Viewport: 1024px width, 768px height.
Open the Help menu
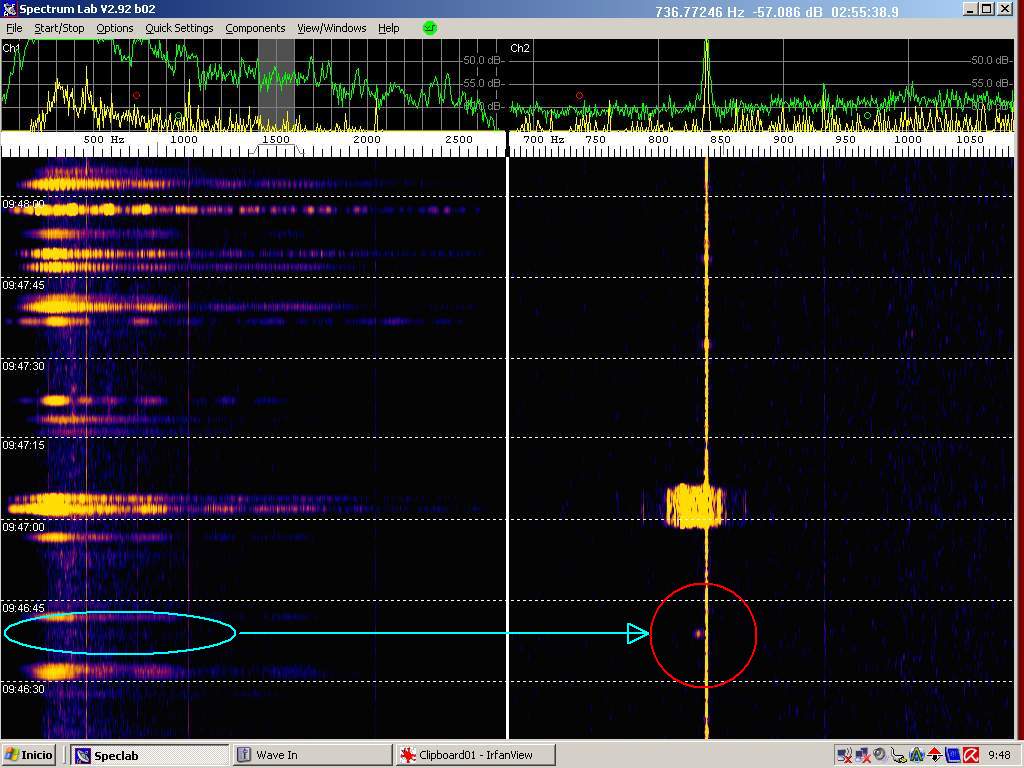[x=388, y=28]
